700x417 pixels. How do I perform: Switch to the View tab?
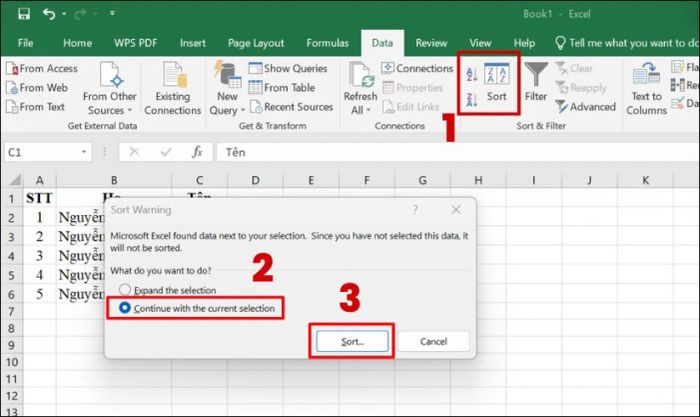tap(480, 43)
